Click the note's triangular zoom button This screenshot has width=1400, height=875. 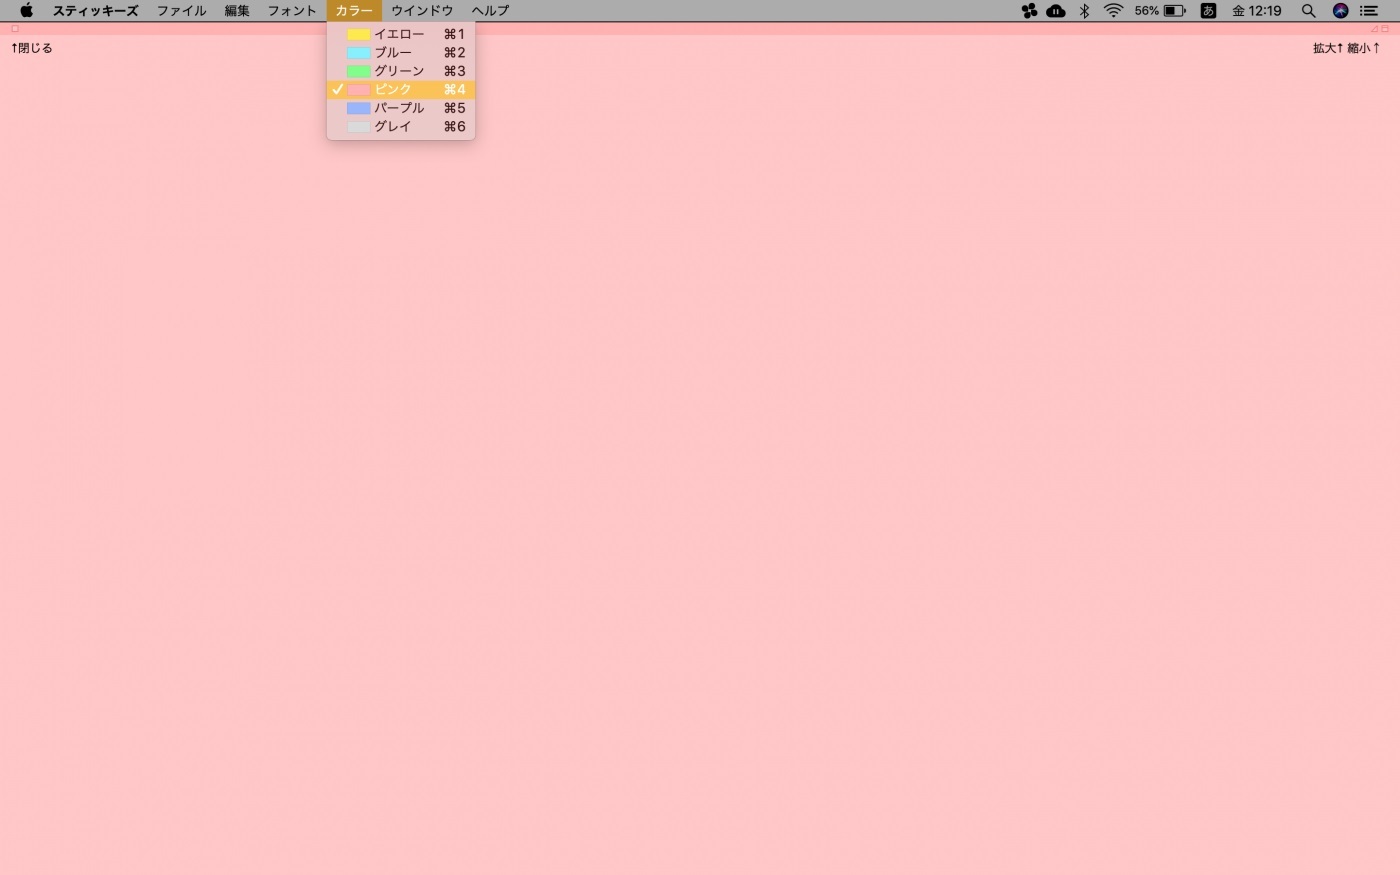pos(1374,29)
